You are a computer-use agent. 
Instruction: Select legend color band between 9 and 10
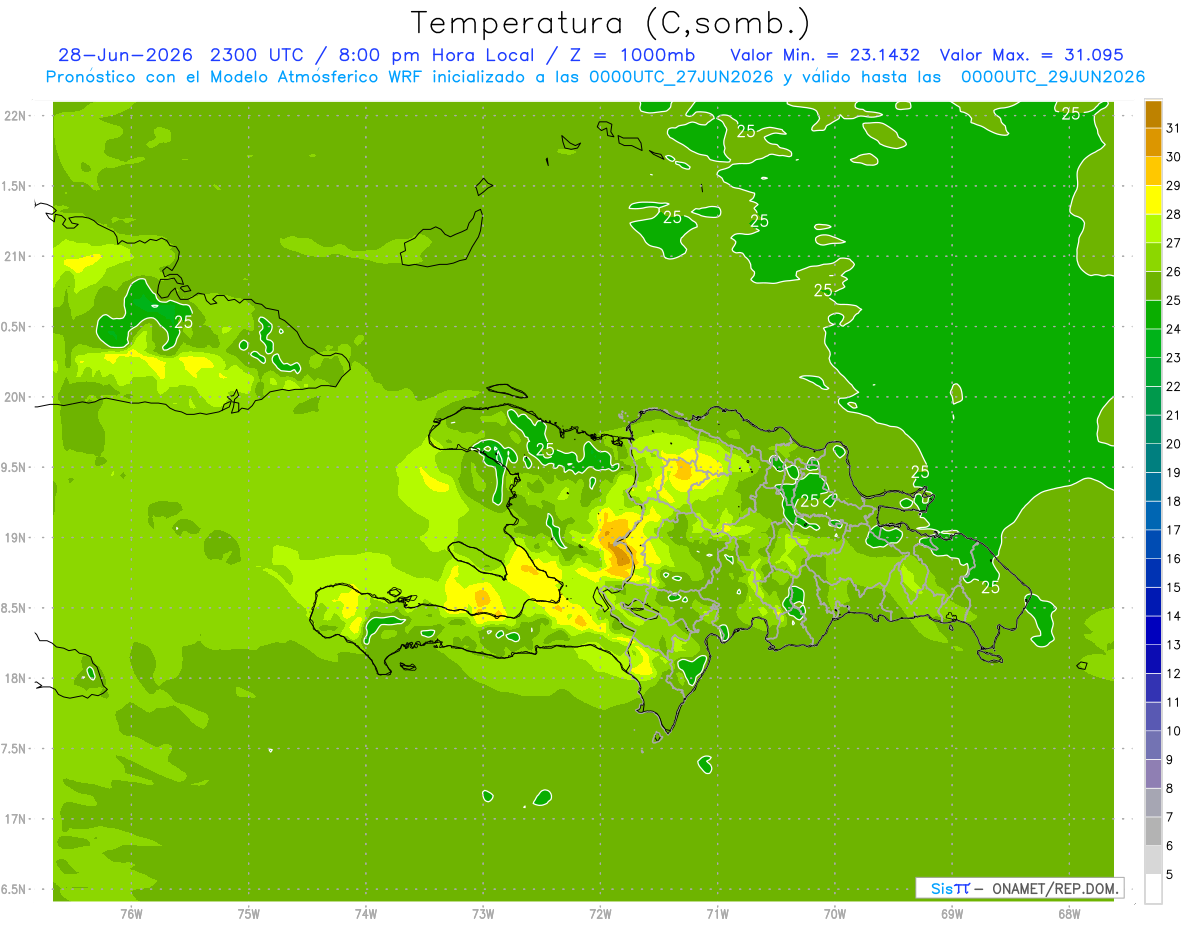[x=1153, y=745]
